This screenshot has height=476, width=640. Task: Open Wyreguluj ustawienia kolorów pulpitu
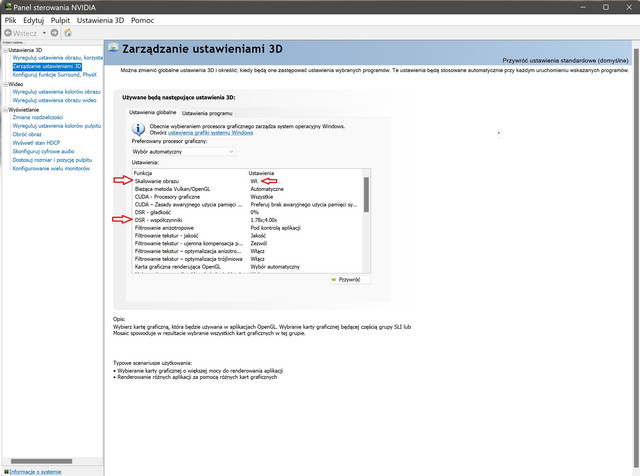pos(57,126)
